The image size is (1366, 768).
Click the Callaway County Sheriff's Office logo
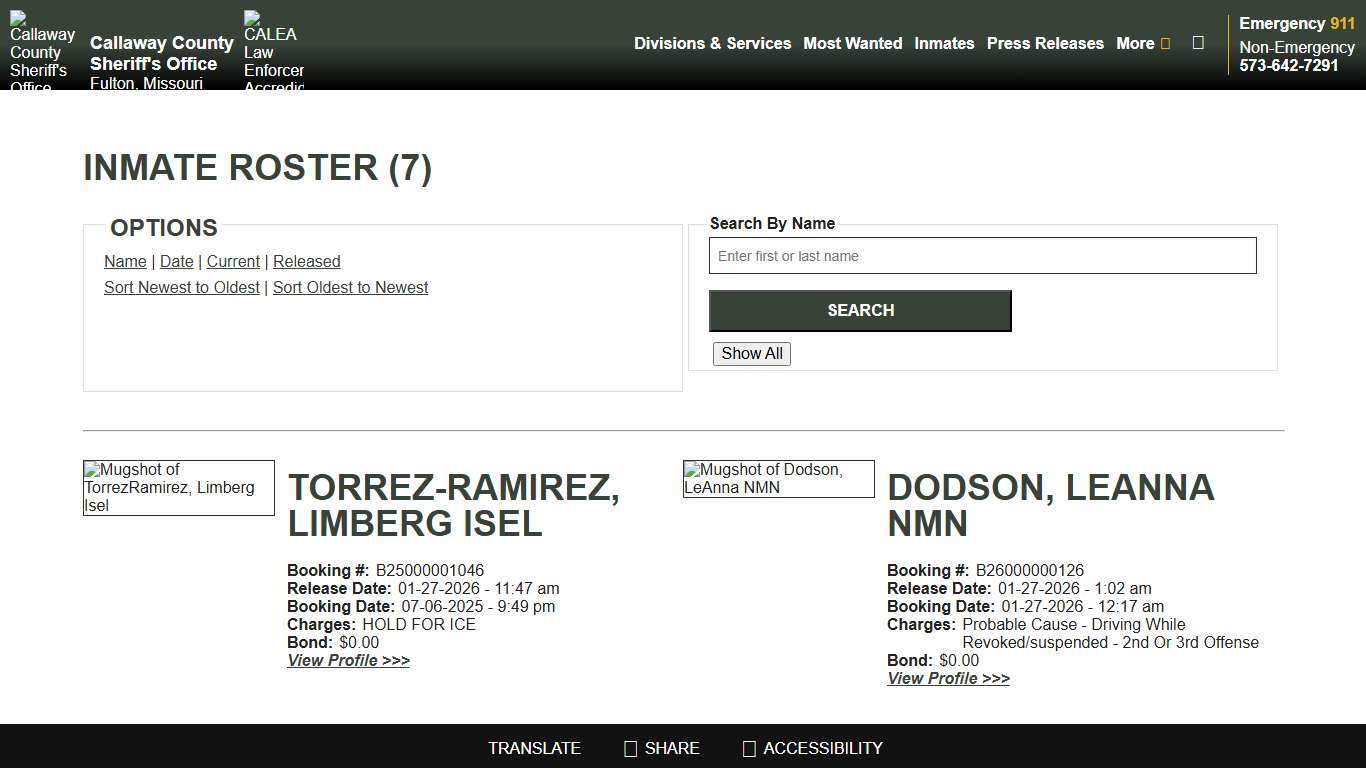click(41, 45)
